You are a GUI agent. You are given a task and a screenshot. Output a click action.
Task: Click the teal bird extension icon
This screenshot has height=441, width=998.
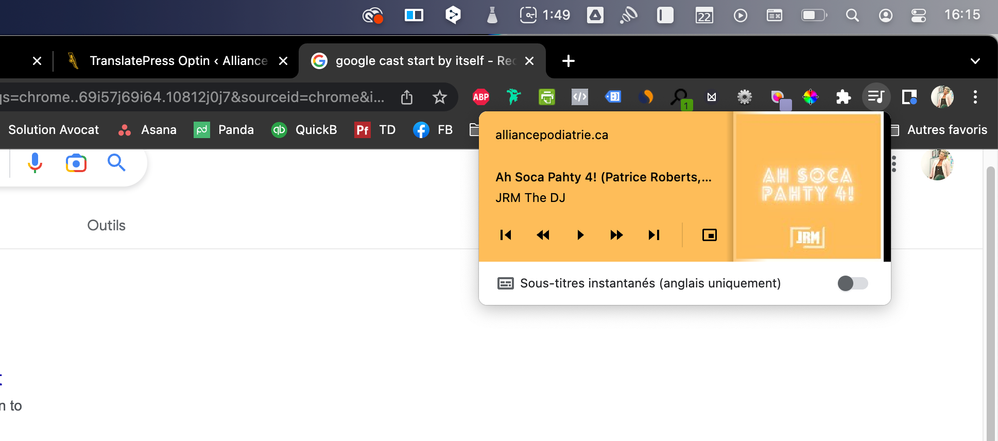[514, 97]
